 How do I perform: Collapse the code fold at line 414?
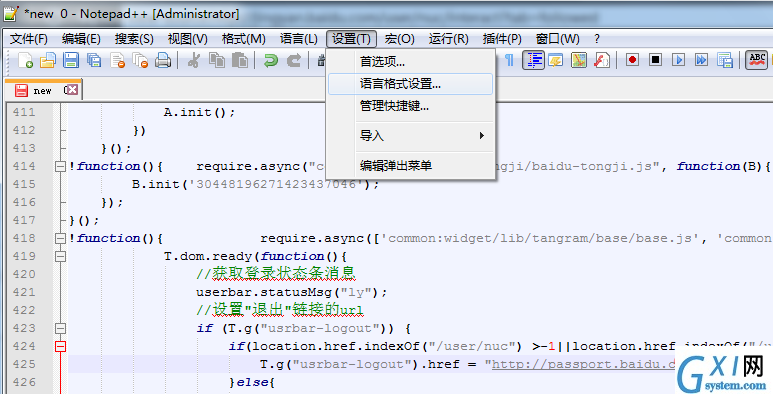[60, 167]
